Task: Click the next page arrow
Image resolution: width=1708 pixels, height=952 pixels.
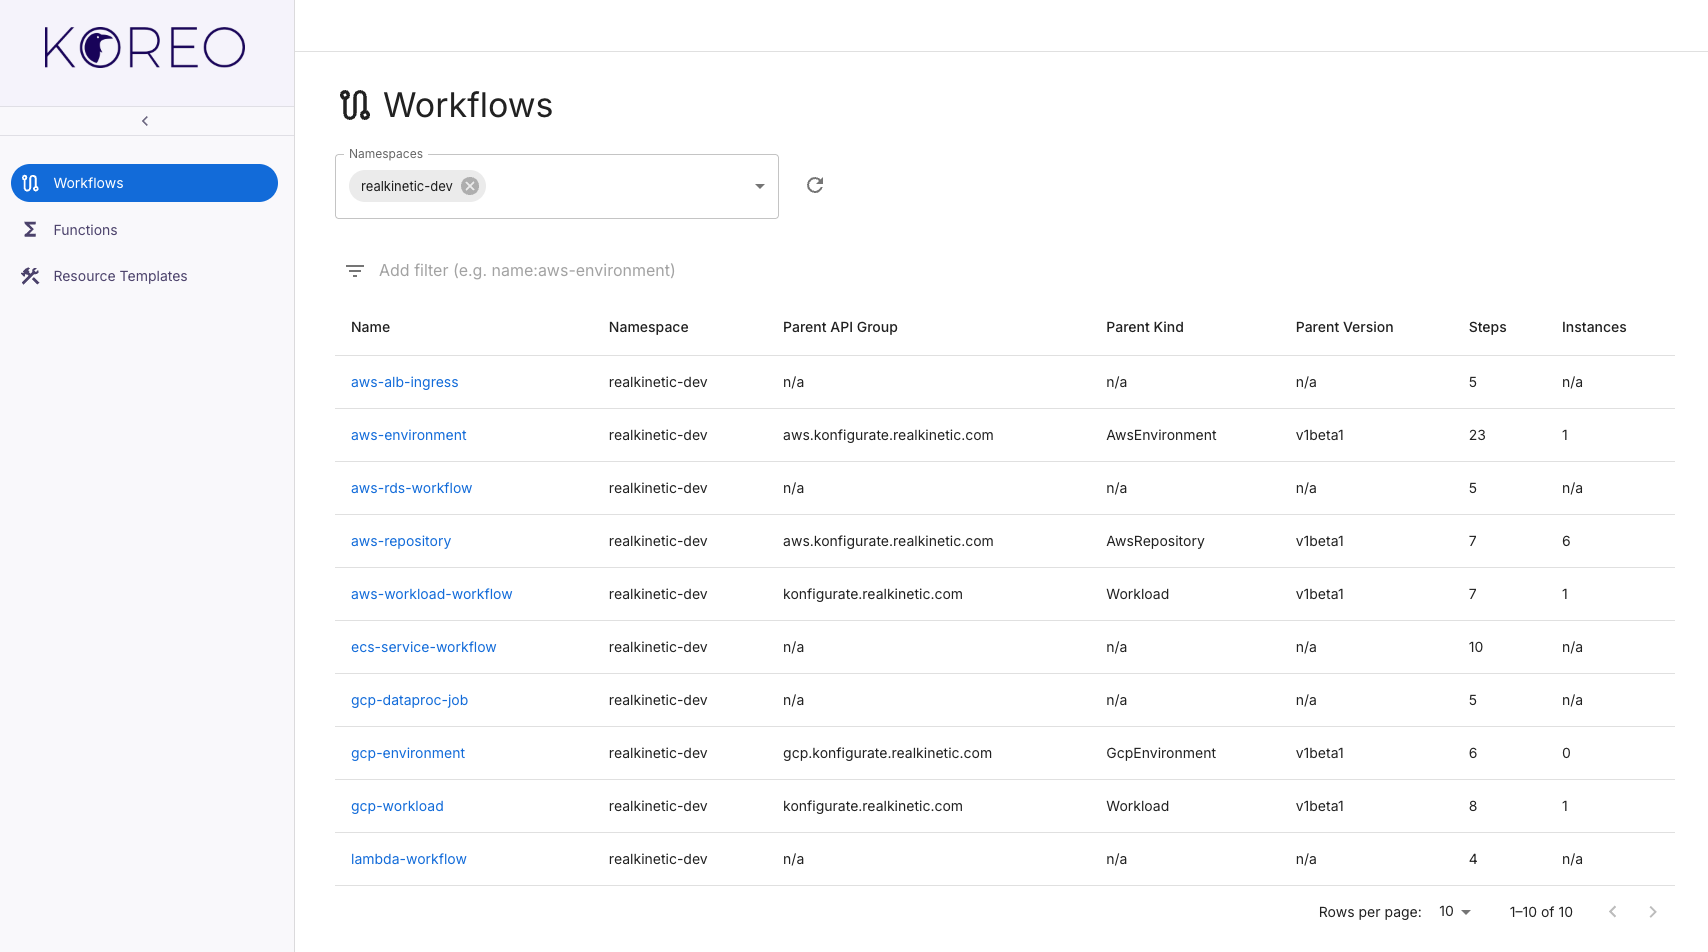Action: click(1652, 911)
